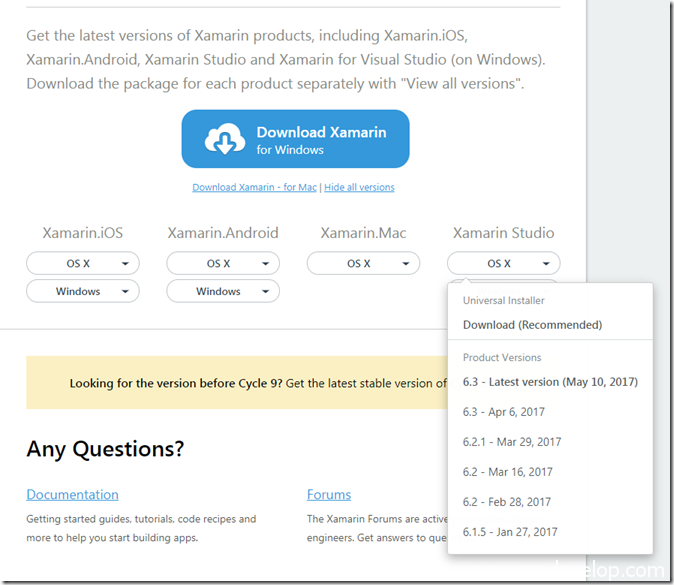Viewport: 674px width, 585px height.
Task: Go to the Forums link
Action: (x=329, y=495)
